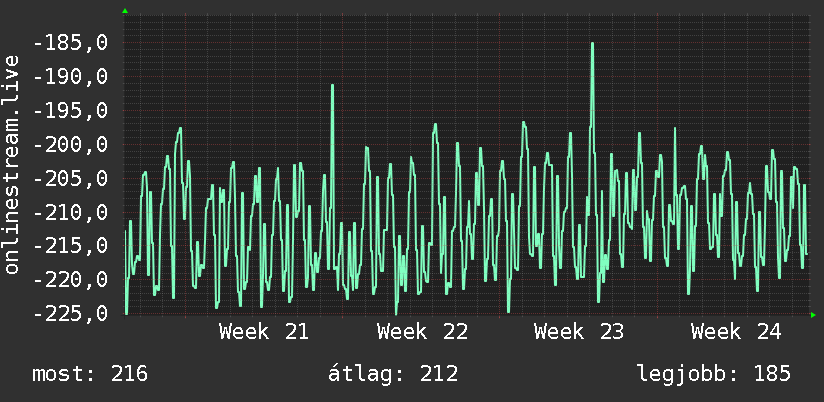
Task: Click the 'most: 216' statistic
Action: click(90, 374)
